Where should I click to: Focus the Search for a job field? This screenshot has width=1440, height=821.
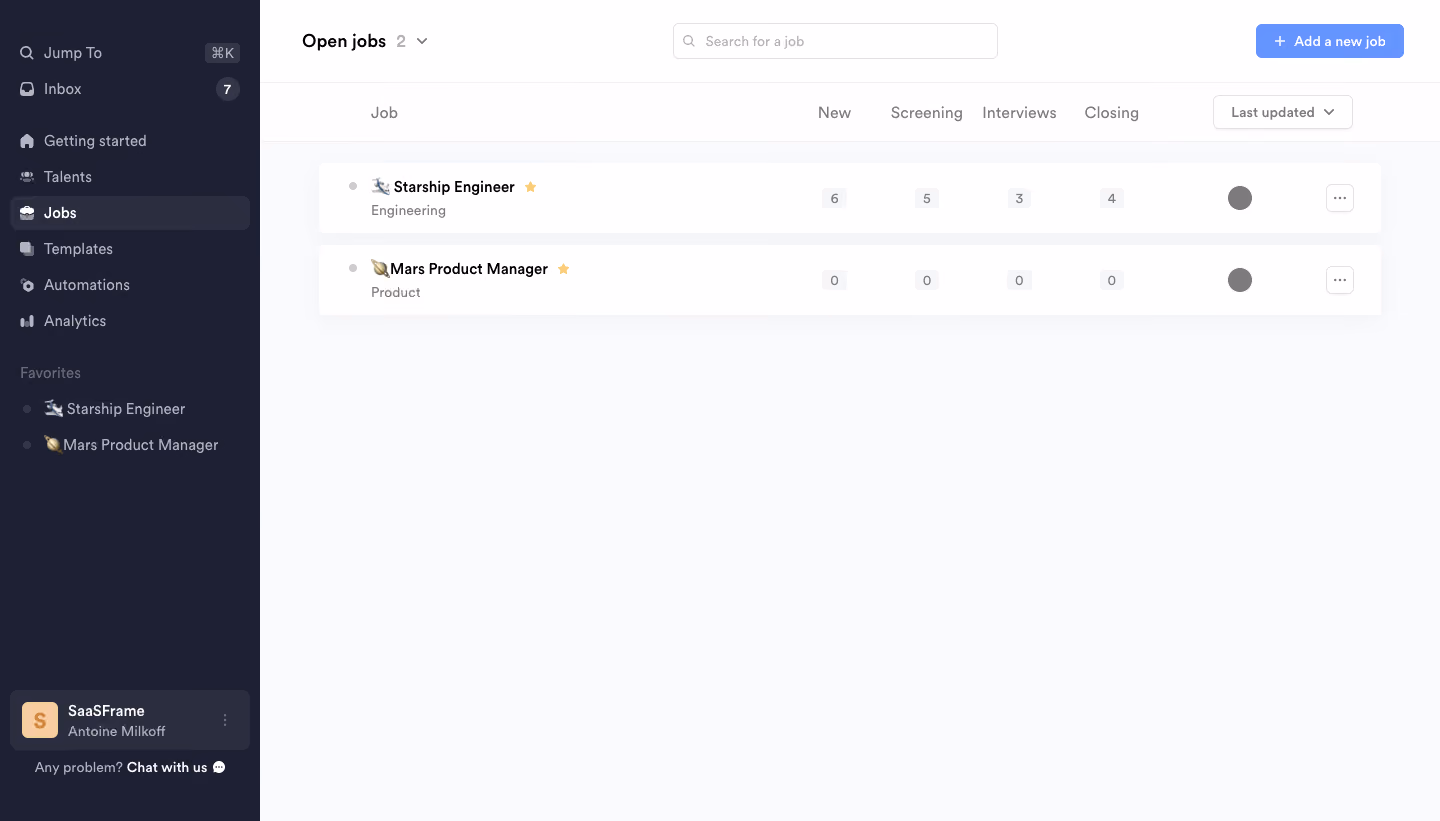(x=835, y=41)
